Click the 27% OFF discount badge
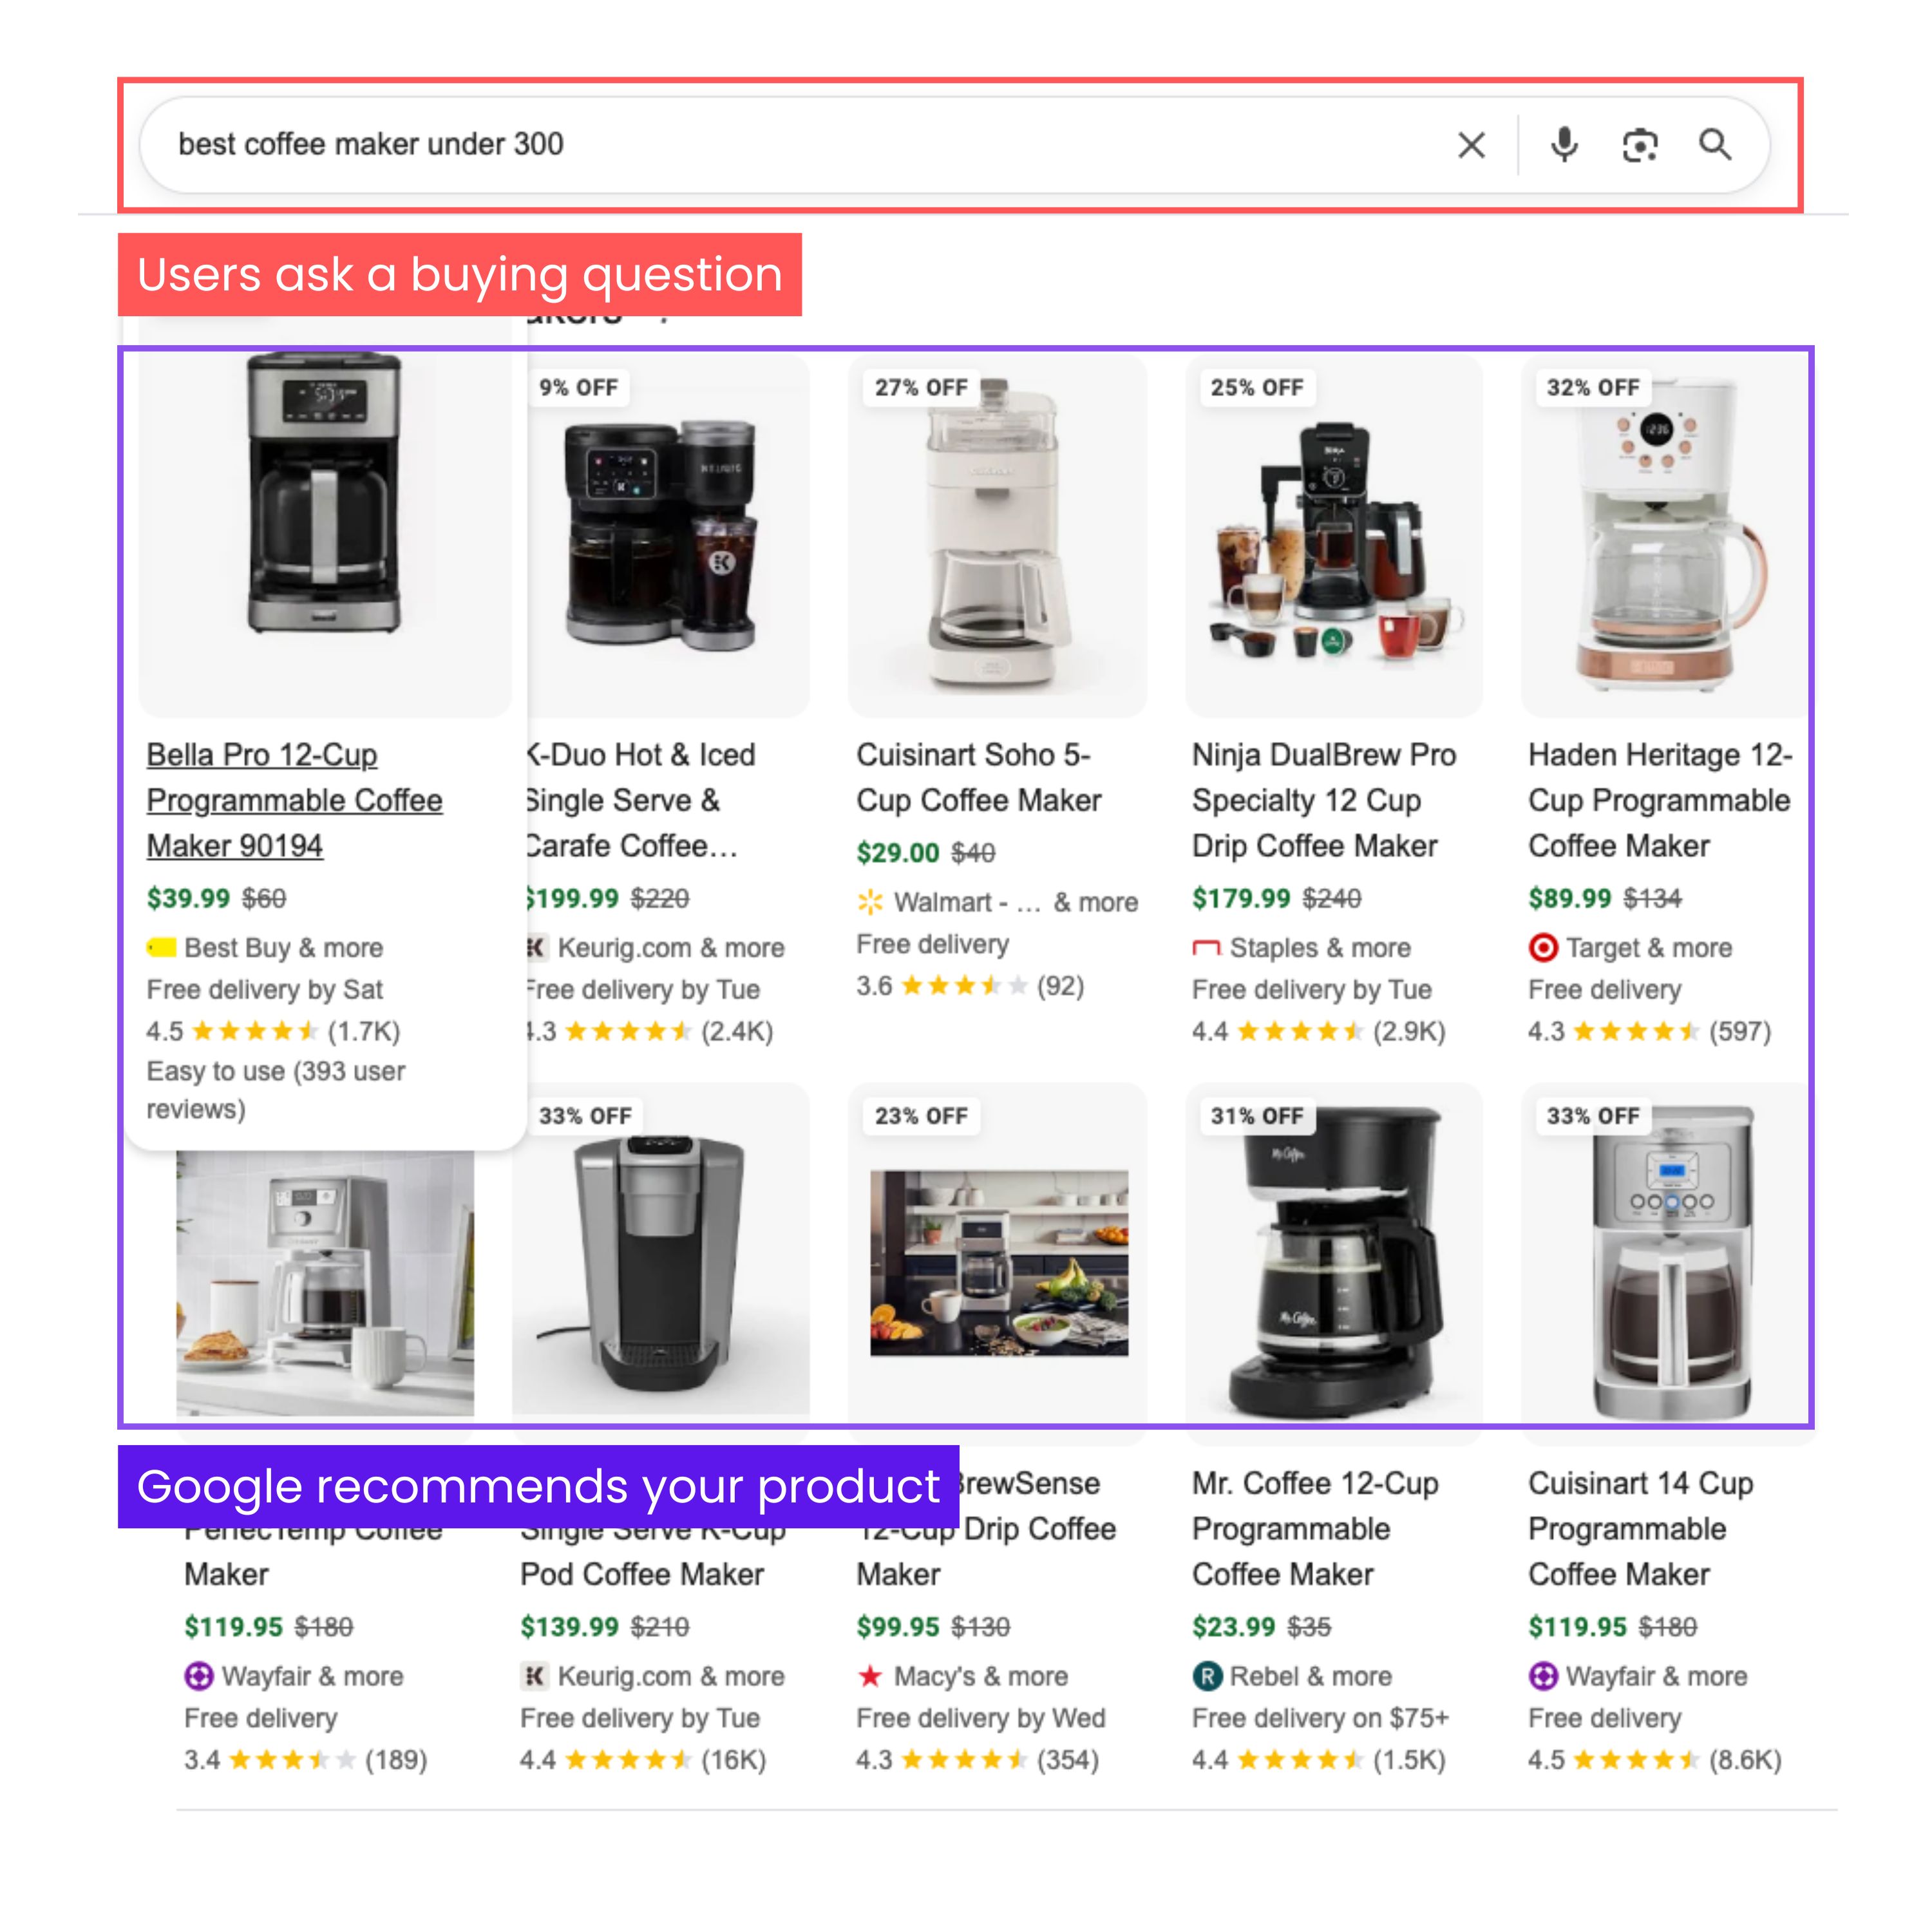Image resolution: width=1932 pixels, height=1932 pixels. tap(921, 387)
